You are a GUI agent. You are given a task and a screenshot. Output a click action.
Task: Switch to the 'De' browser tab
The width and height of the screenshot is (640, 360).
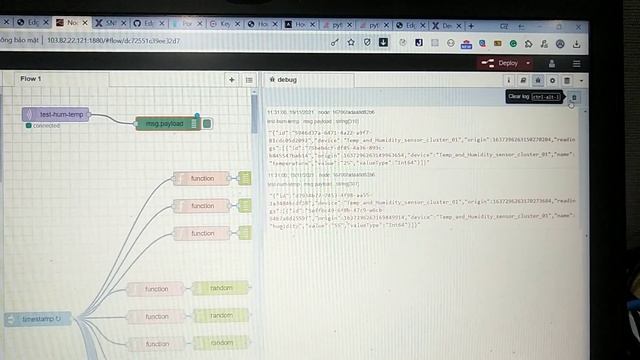(x=446, y=26)
